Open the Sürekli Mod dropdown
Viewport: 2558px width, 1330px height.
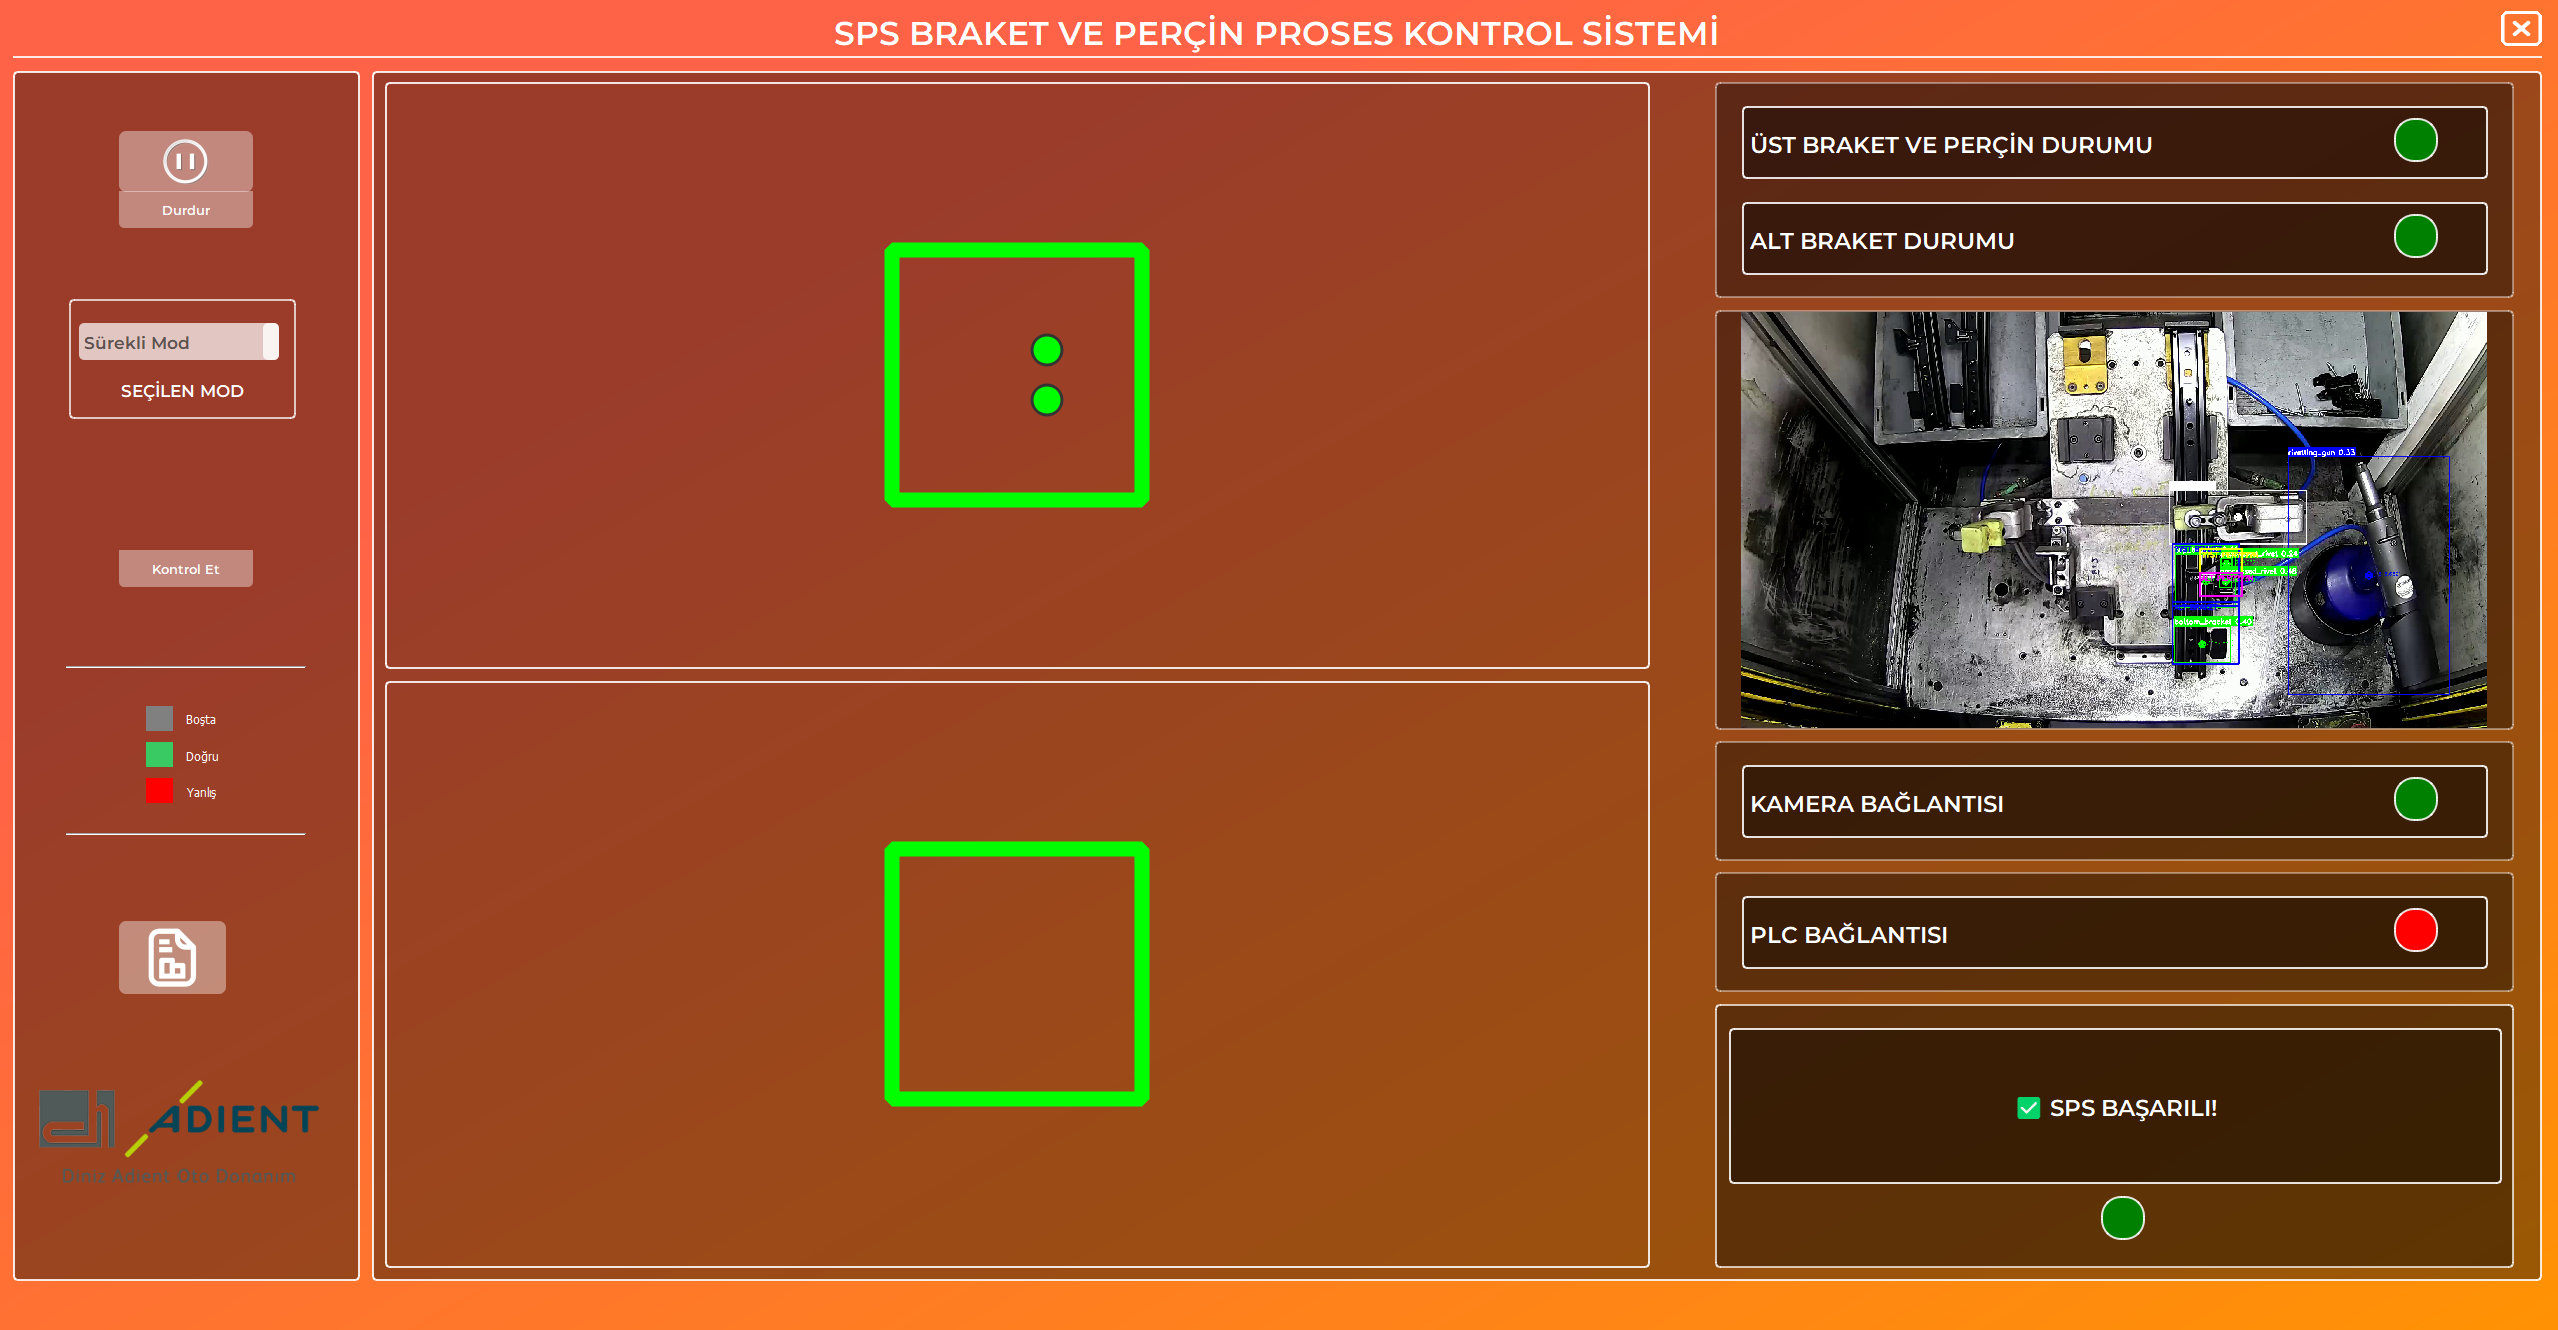178,341
